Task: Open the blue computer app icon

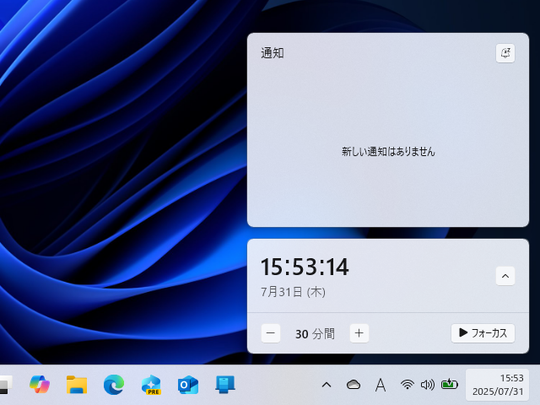Action: coord(225,384)
